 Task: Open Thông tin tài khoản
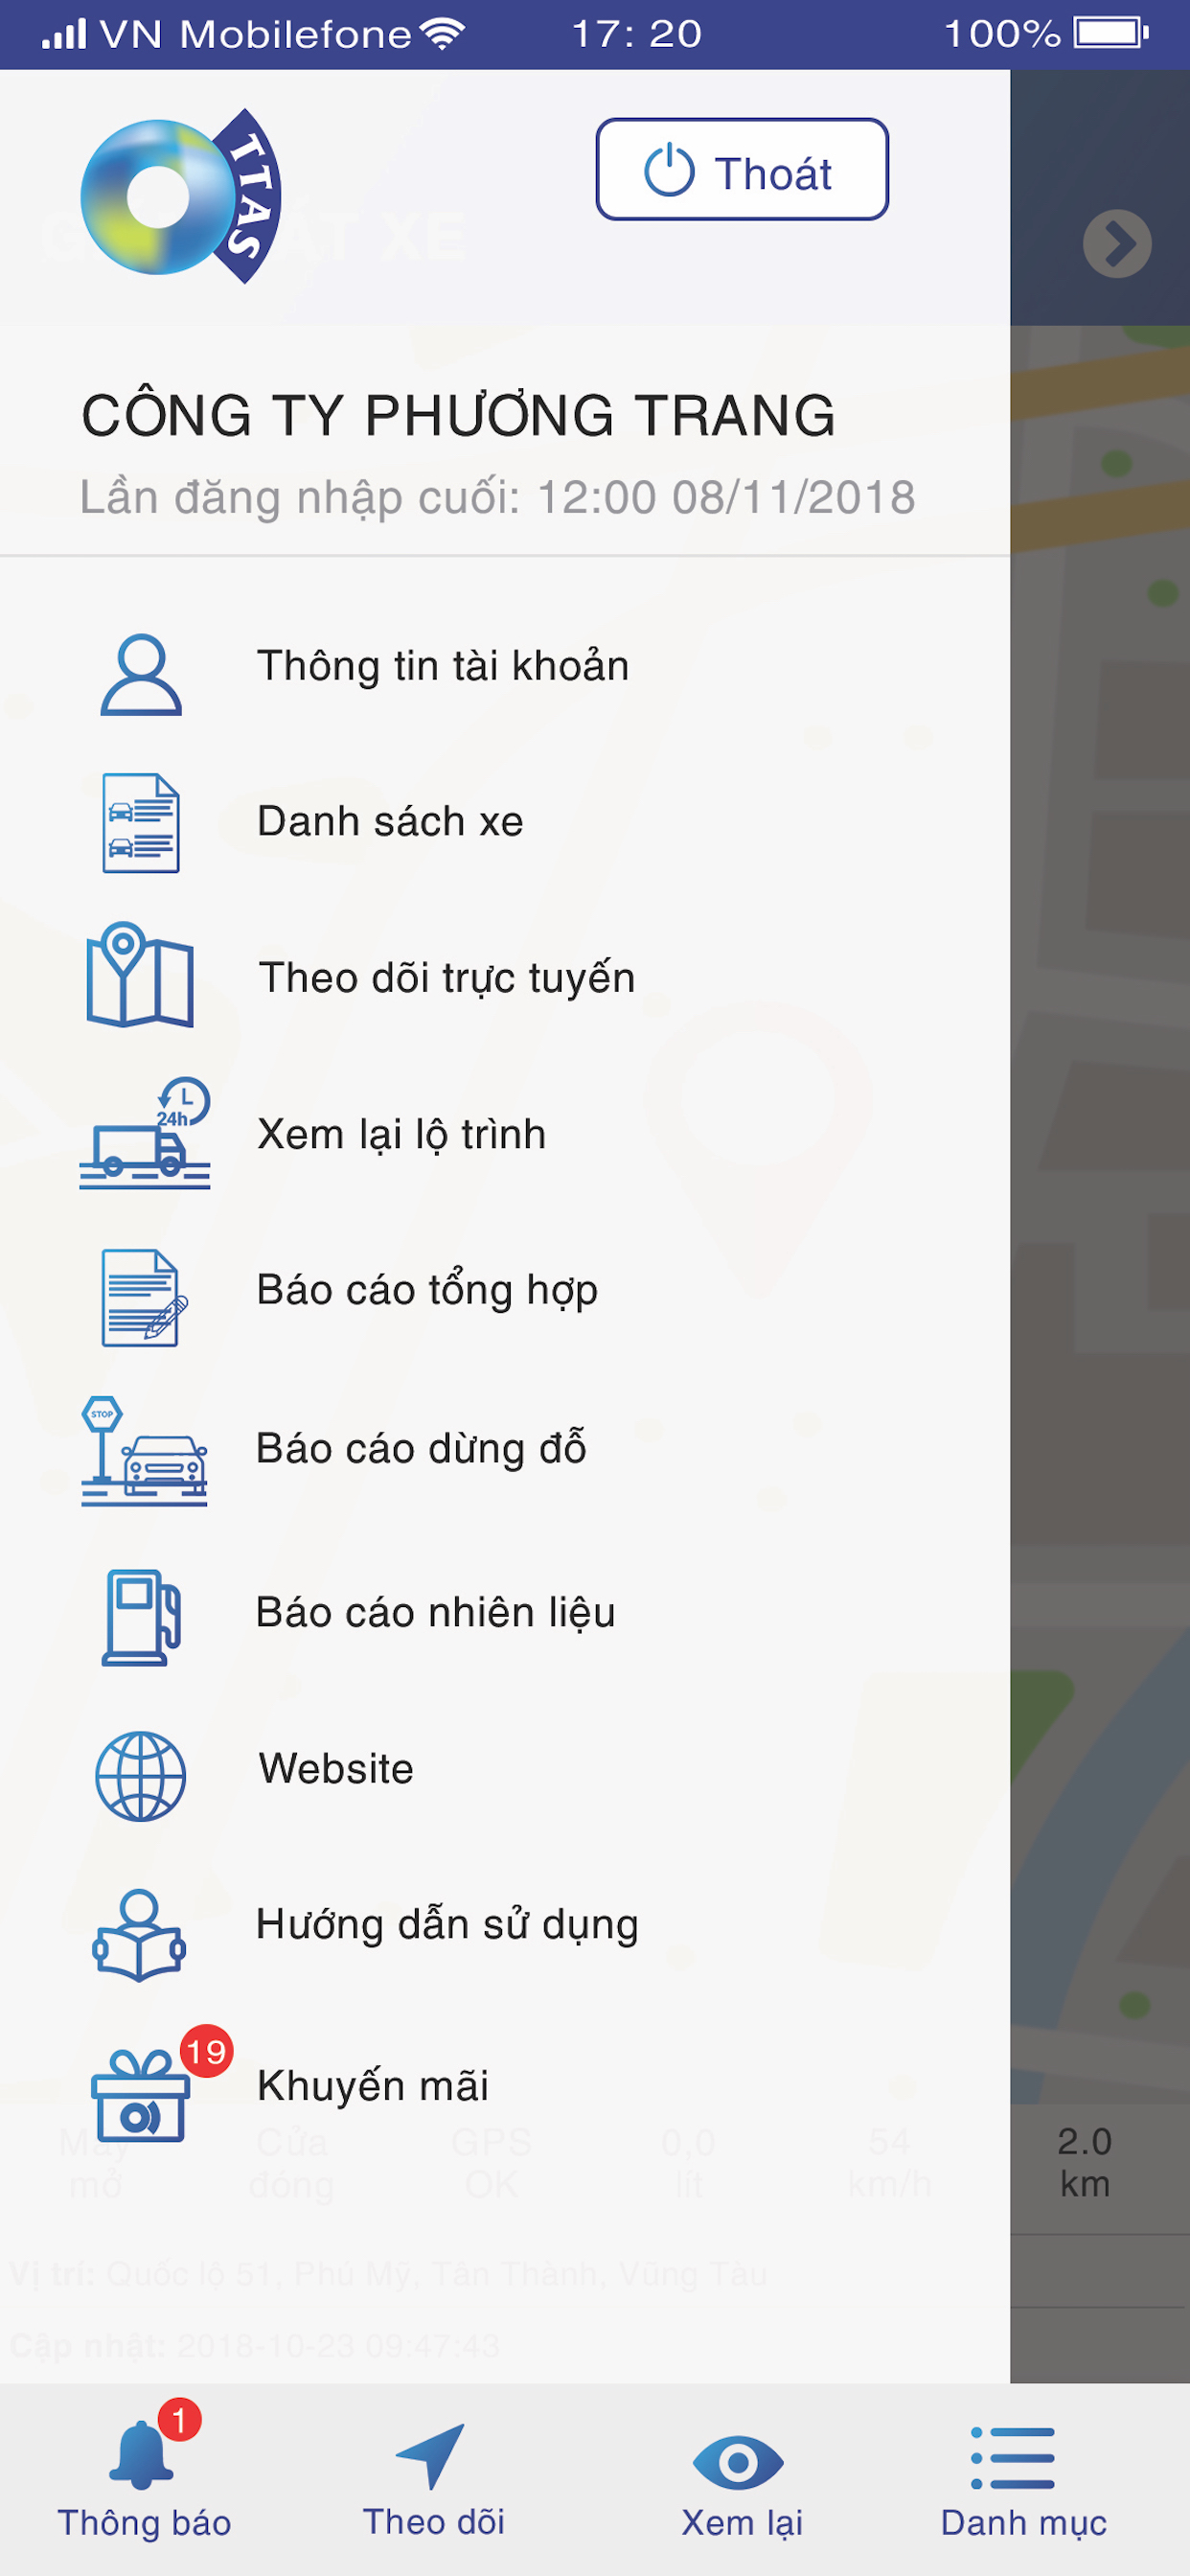pyautogui.click(x=443, y=666)
